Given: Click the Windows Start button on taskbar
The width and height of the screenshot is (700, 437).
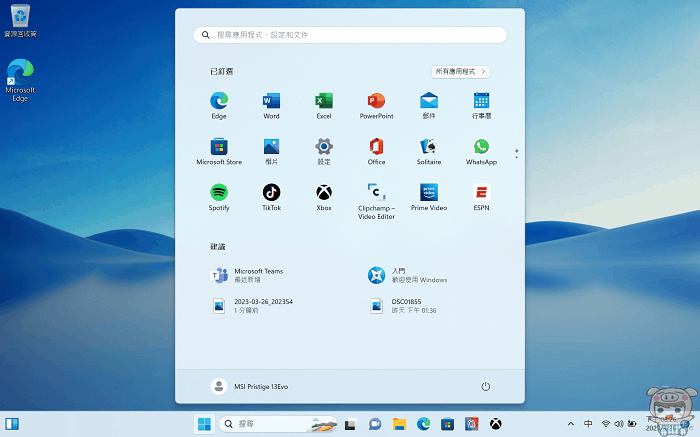Looking at the screenshot, I should click(x=204, y=424).
